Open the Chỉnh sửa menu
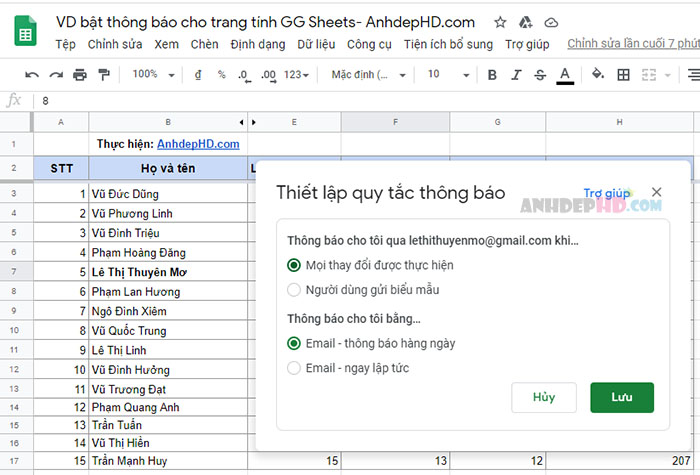This screenshot has height=475, width=700. click(115, 44)
